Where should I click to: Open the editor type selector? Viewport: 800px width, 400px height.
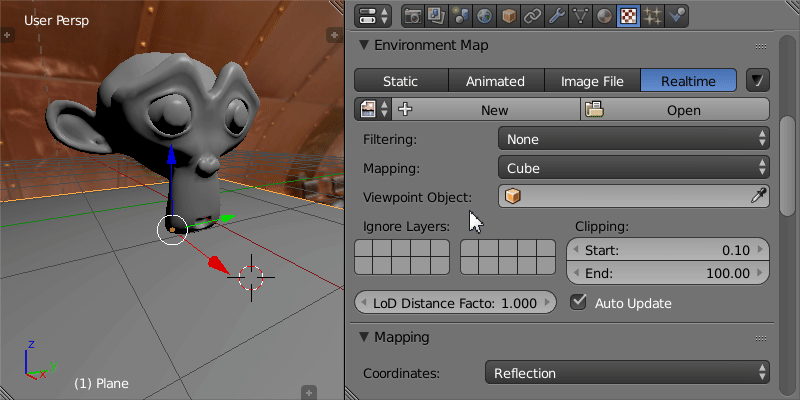[x=373, y=16]
